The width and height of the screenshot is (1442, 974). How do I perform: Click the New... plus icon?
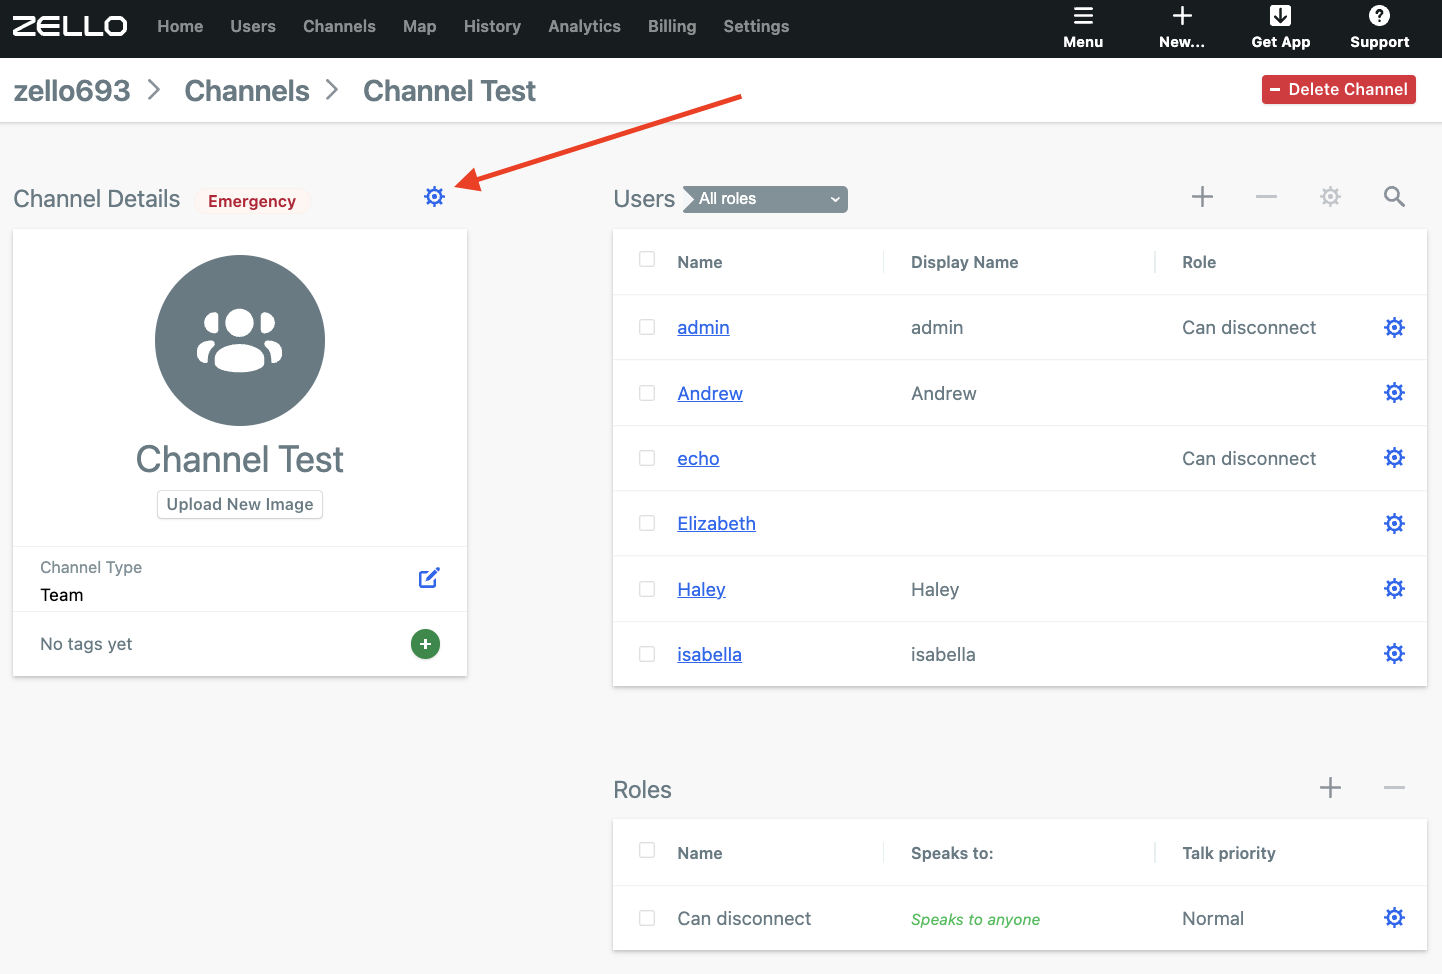click(x=1182, y=16)
